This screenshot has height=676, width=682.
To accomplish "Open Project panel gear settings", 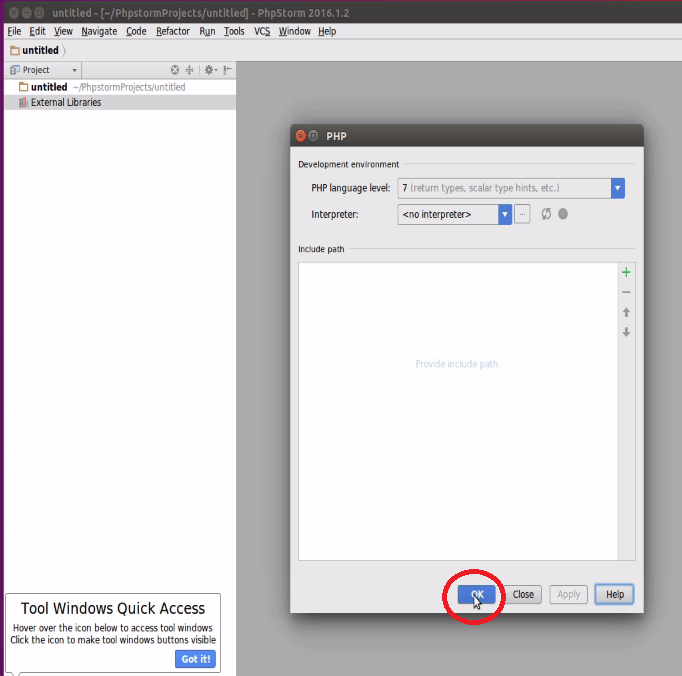I will click(x=211, y=70).
